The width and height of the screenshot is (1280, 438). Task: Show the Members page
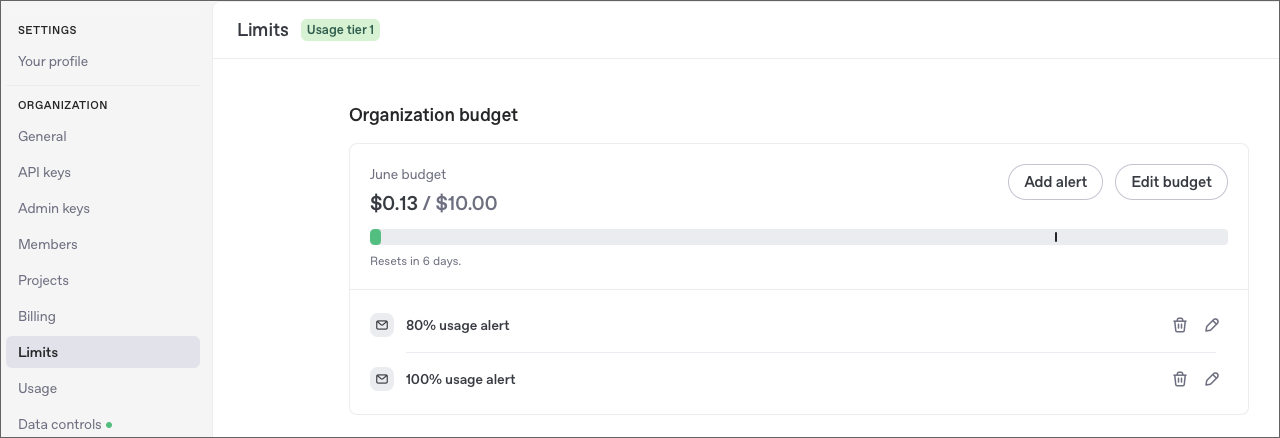tap(48, 244)
